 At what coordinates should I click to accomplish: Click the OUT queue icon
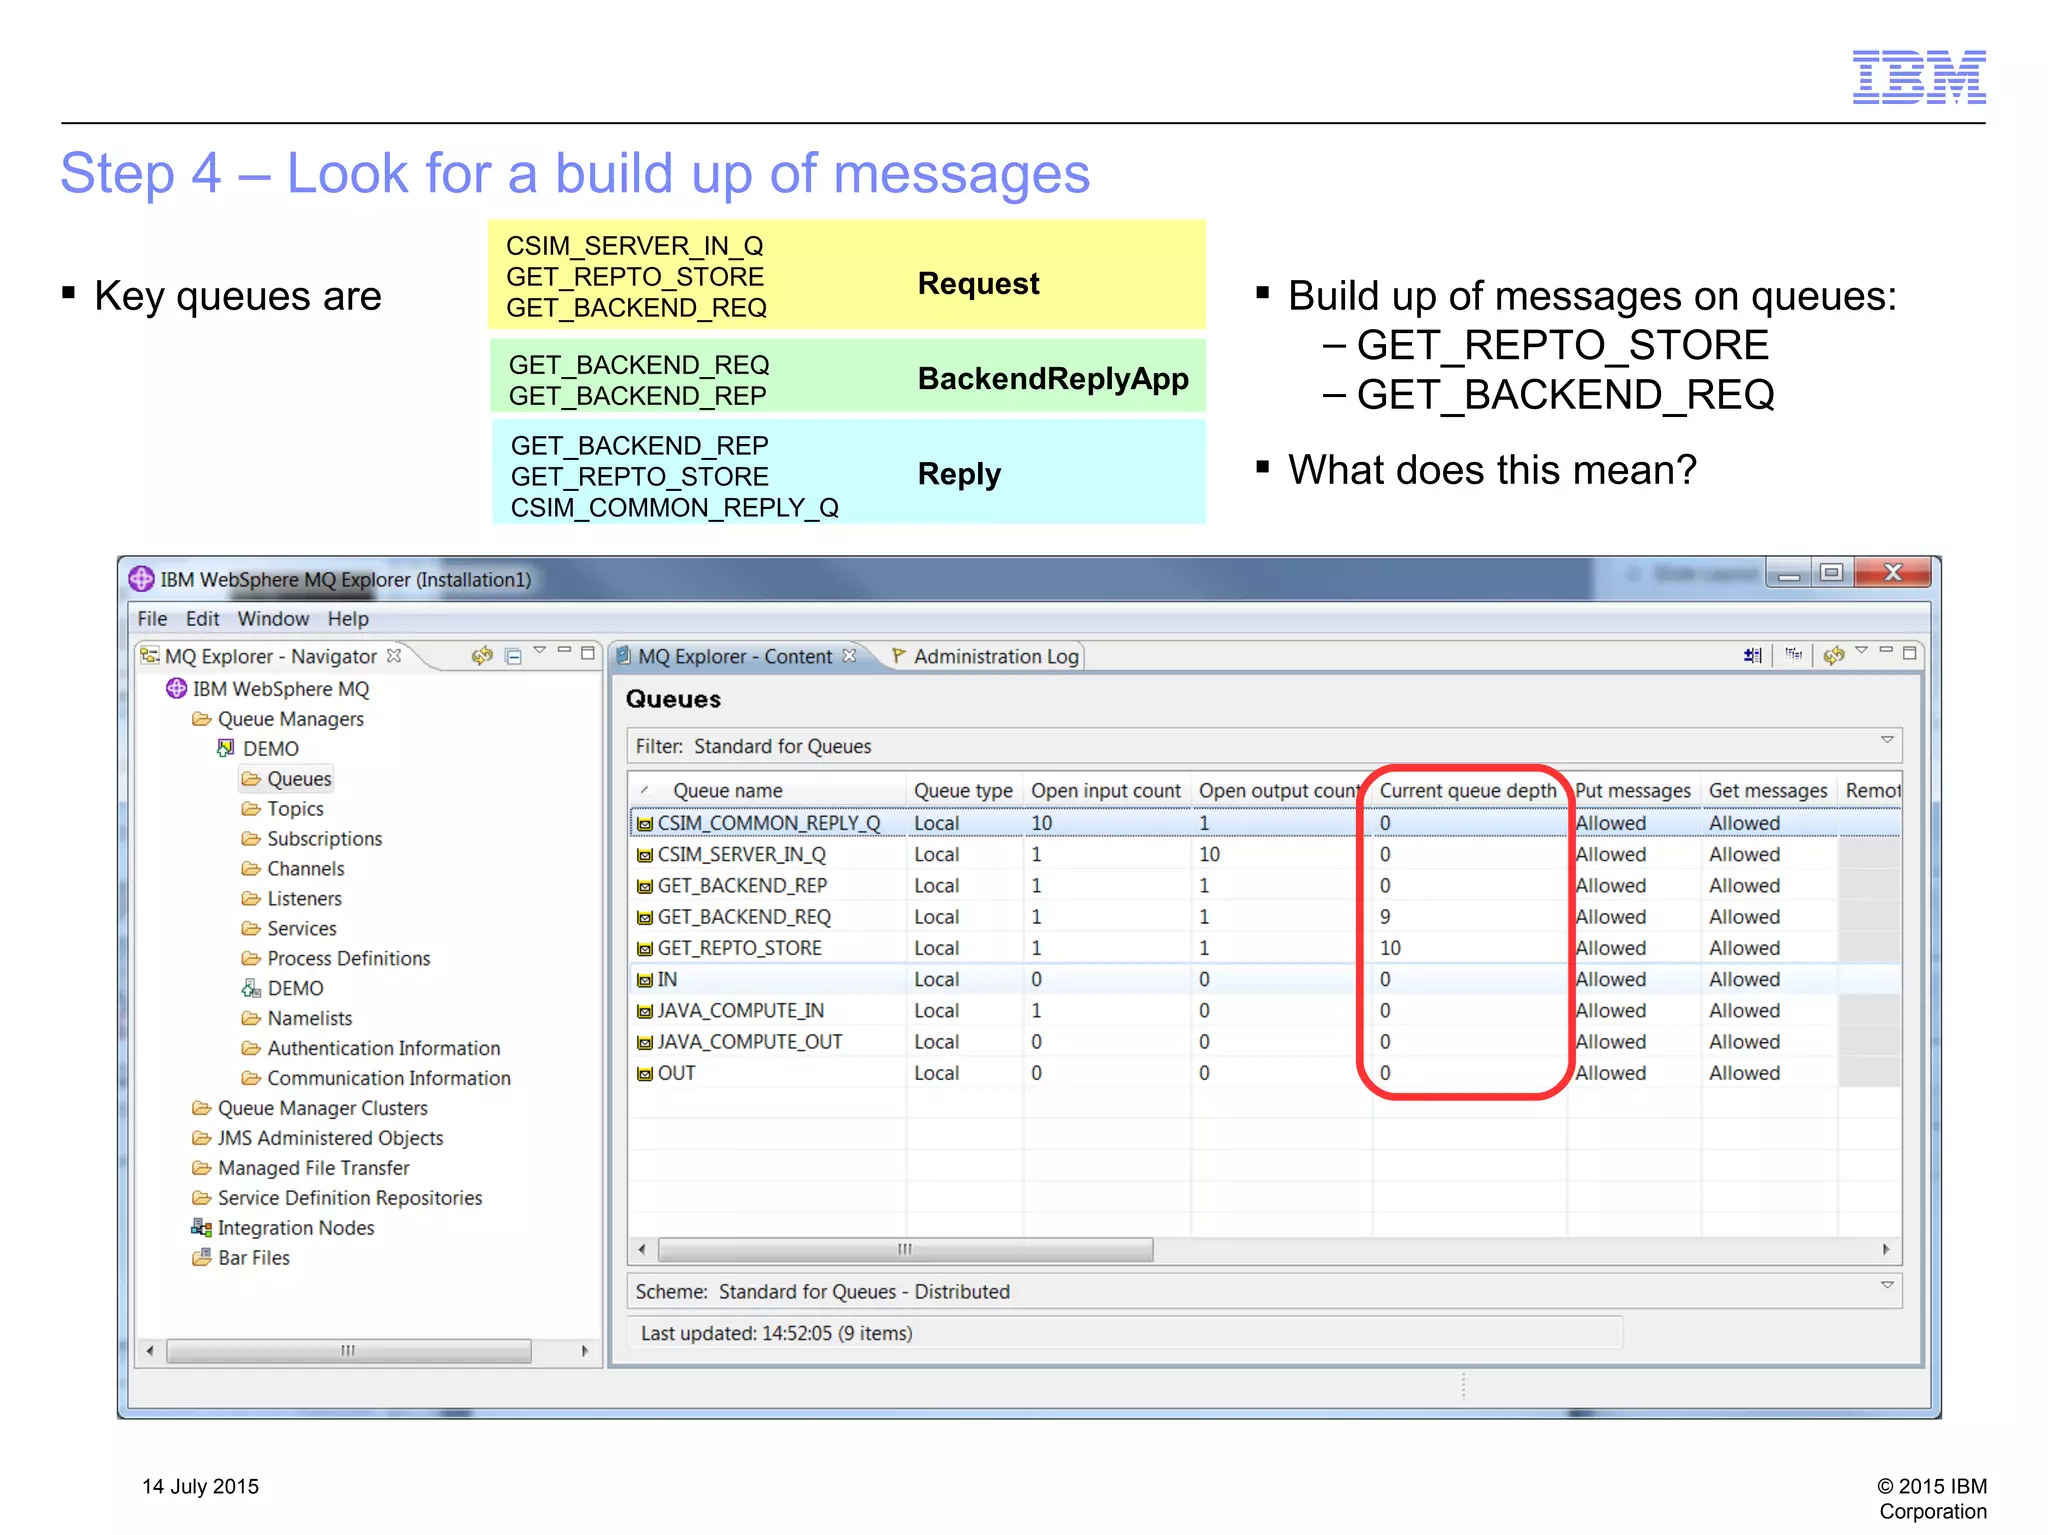pos(645,1074)
